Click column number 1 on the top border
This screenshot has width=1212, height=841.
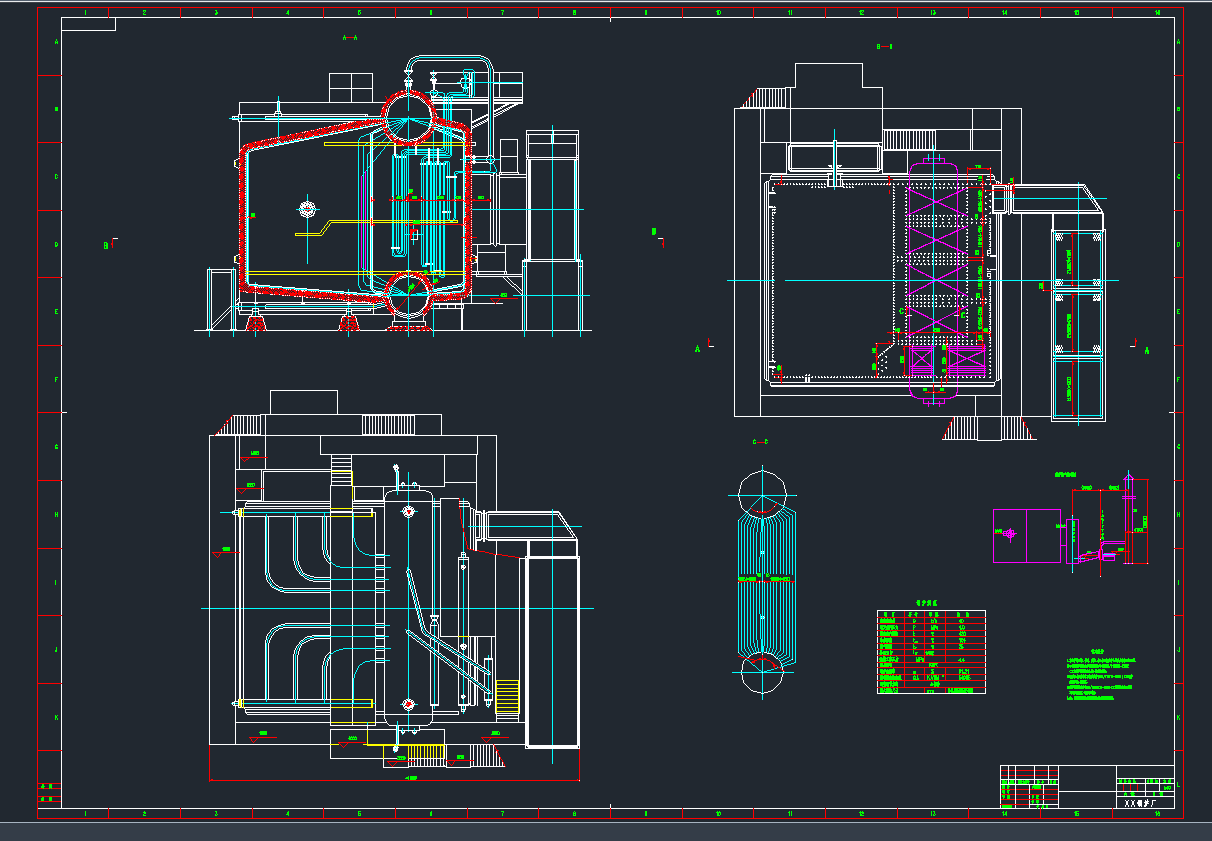pos(85,14)
